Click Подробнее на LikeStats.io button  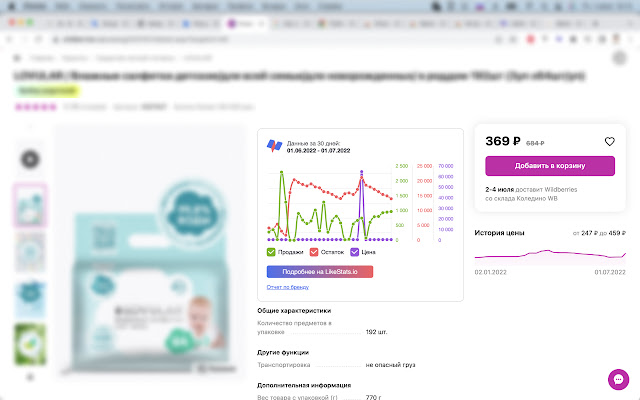tap(320, 272)
